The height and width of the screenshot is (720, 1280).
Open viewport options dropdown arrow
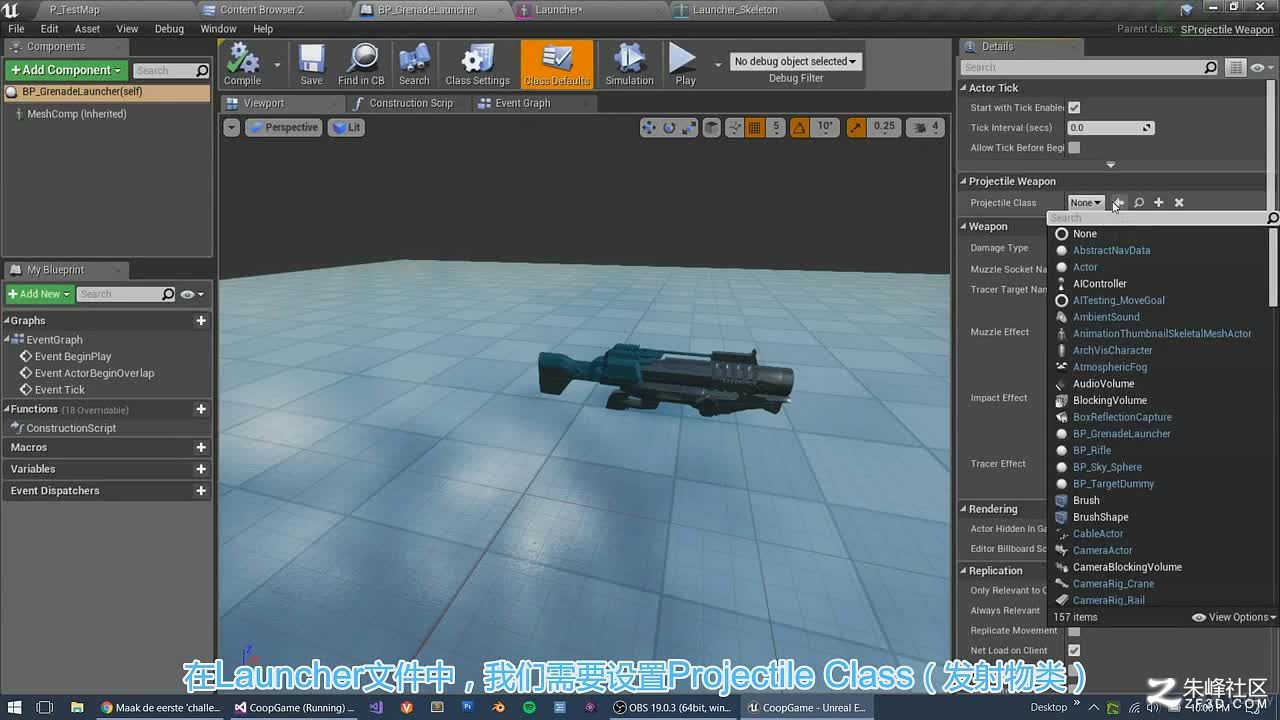click(x=232, y=127)
